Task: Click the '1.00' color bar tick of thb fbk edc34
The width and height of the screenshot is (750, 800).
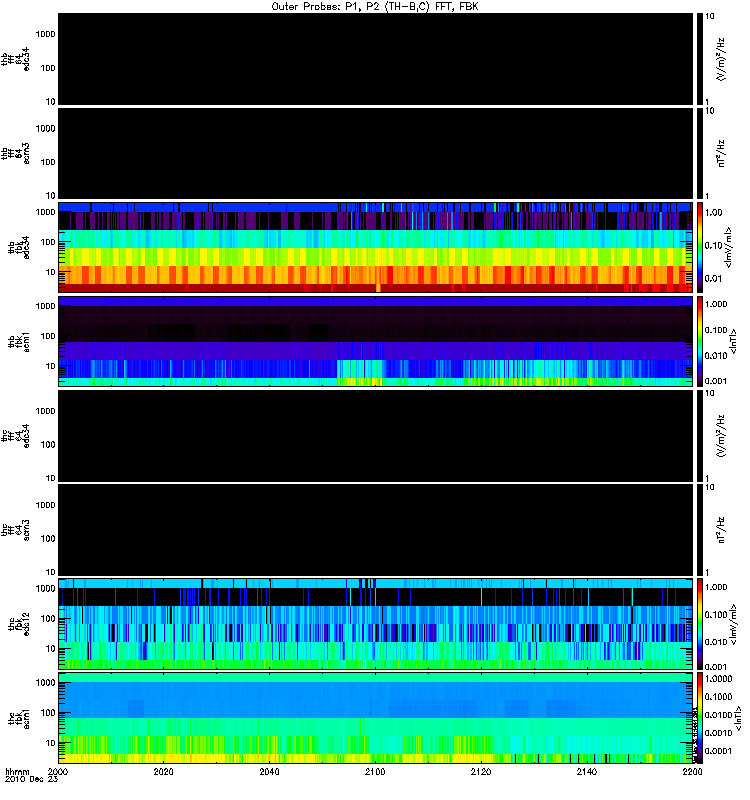Action: click(x=713, y=212)
